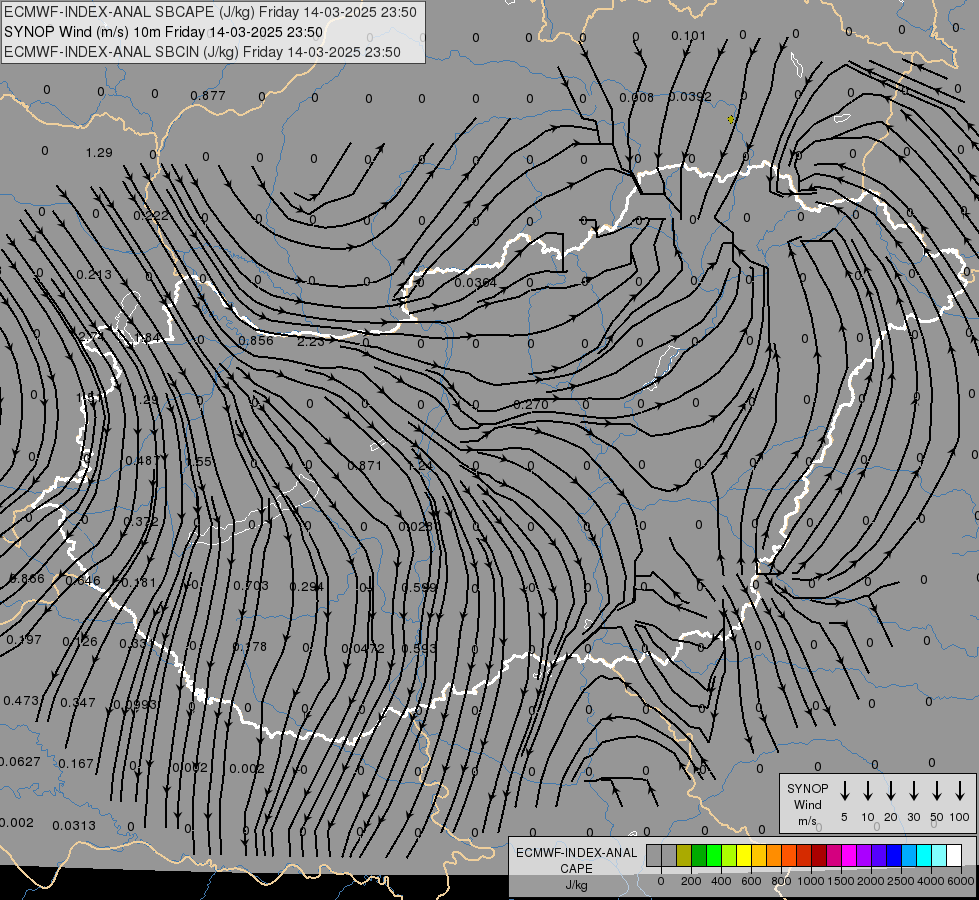Click the 0.101 value on the map
979x900 pixels.
689,36
